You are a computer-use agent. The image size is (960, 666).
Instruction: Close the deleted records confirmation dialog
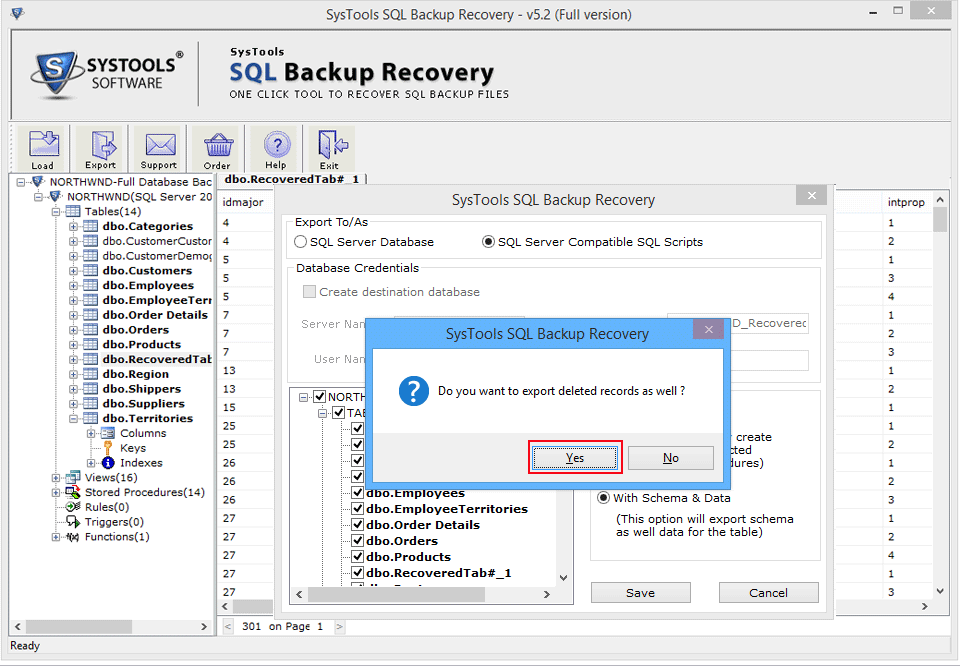pos(708,329)
